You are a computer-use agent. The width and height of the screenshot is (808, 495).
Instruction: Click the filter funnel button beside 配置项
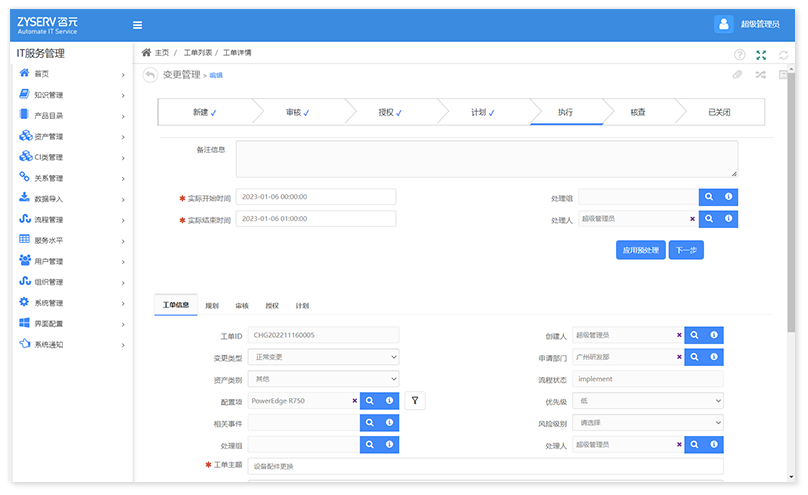pyautogui.click(x=415, y=401)
